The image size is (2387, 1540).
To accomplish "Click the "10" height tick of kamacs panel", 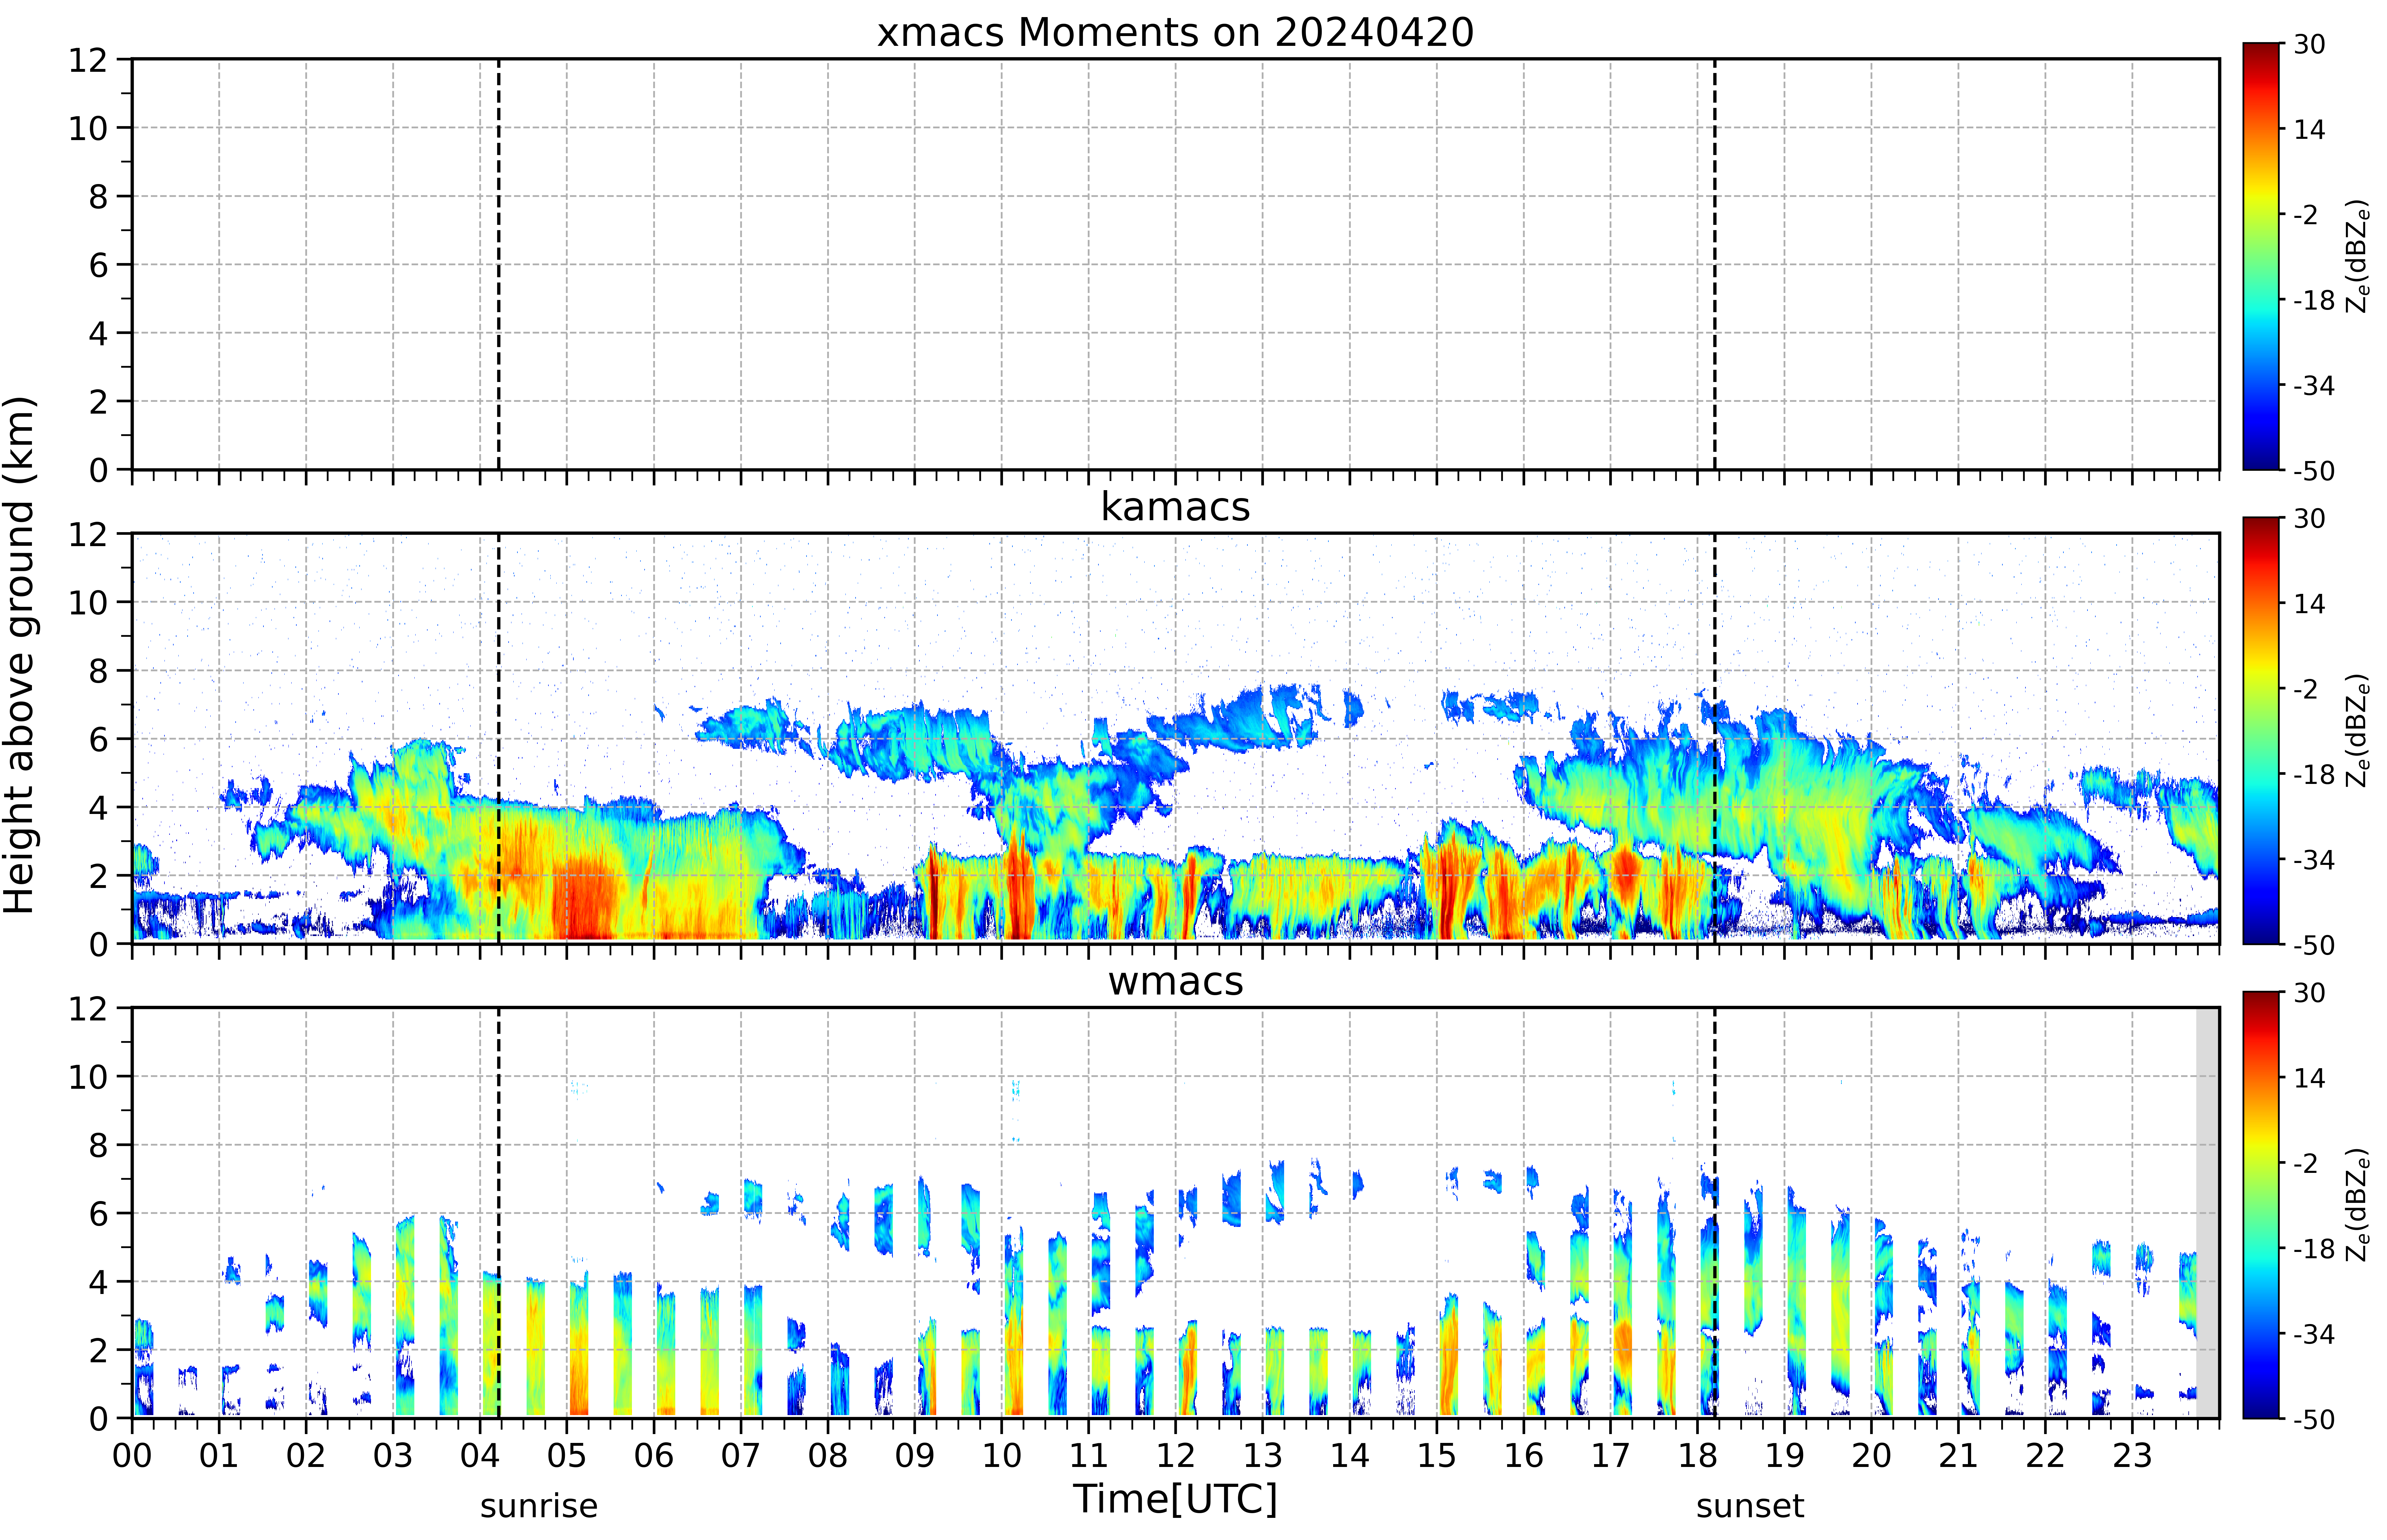I will click(x=88, y=602).
